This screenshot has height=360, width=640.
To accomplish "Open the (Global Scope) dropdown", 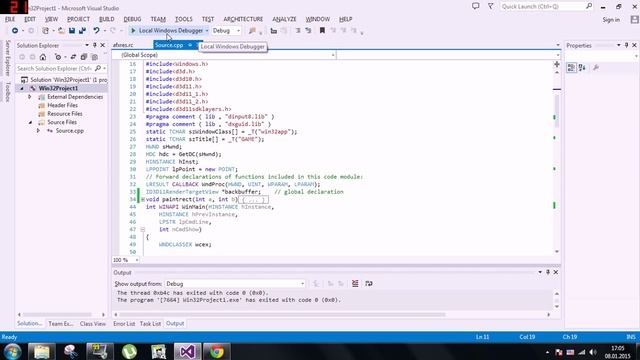I will (224, 55).
